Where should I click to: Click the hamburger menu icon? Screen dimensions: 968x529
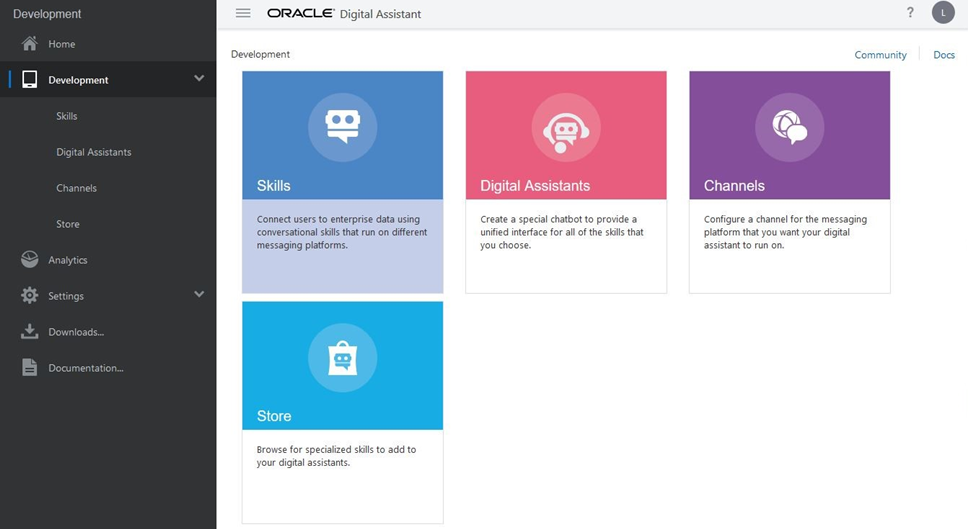pyautogui.click(x=243, y=13)
